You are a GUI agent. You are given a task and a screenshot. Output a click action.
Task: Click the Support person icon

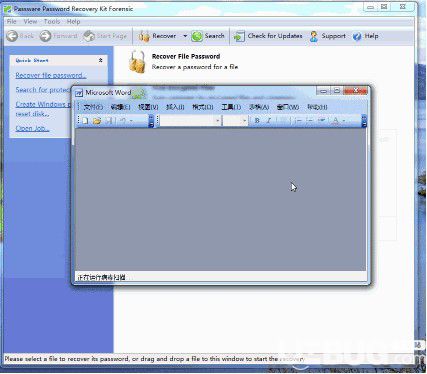tap(313, 36)
